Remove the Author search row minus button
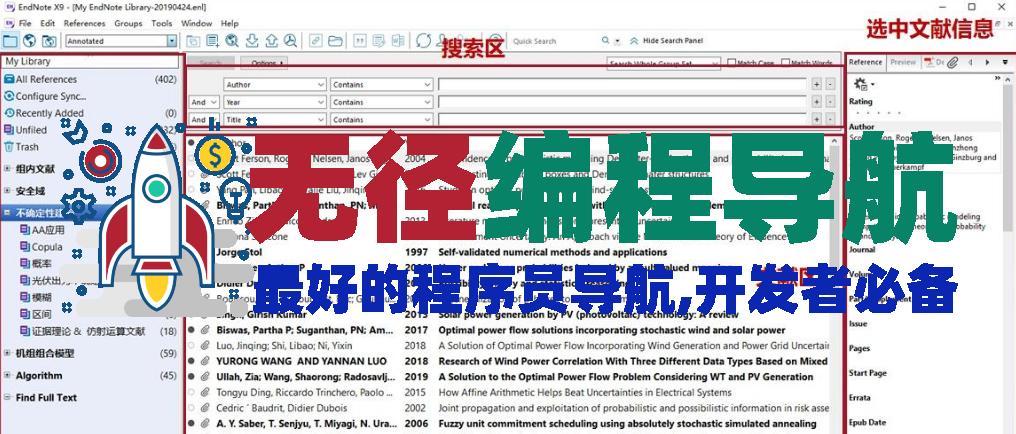The image size is (1016, 434). (830, 84)
